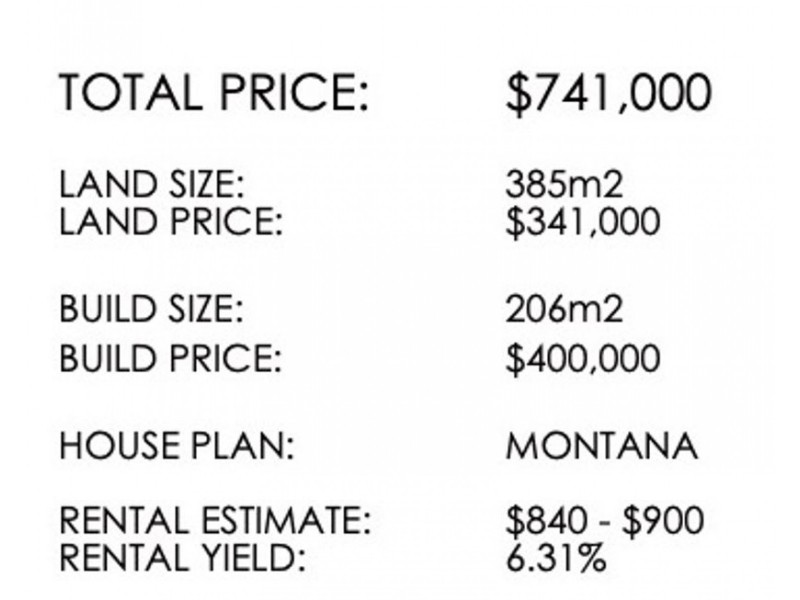Select the 206m2 build size value
Screen dimensions: 800x600
(x=564, y=309)
